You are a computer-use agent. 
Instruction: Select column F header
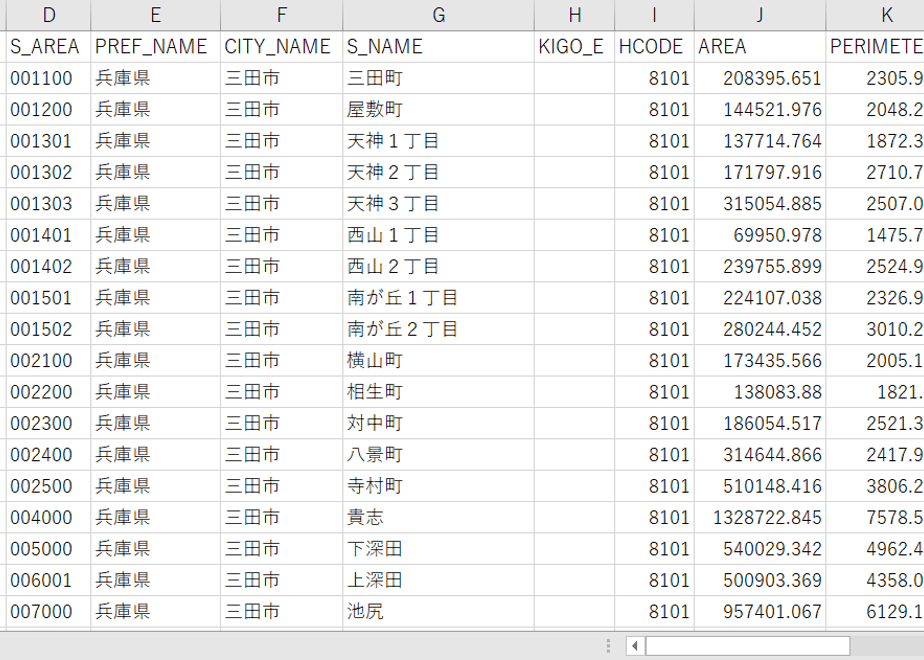[282, 15]
